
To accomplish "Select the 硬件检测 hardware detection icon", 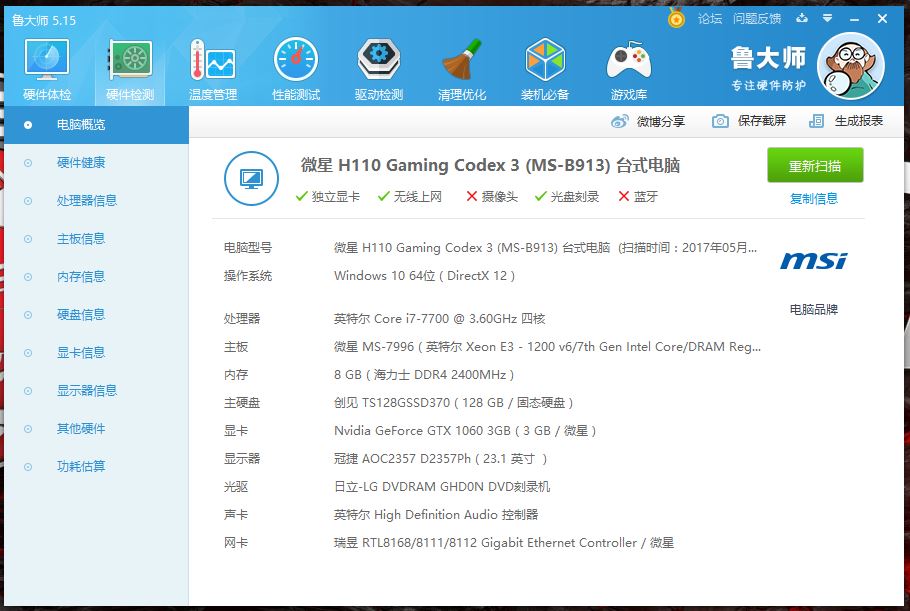I will [x=129, y=67].
